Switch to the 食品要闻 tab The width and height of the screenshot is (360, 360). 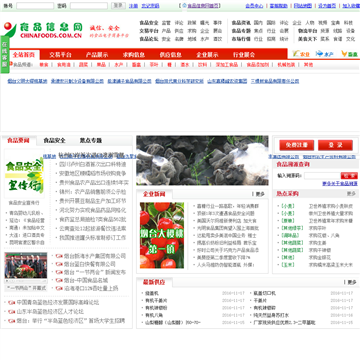(x=18, y=140)
